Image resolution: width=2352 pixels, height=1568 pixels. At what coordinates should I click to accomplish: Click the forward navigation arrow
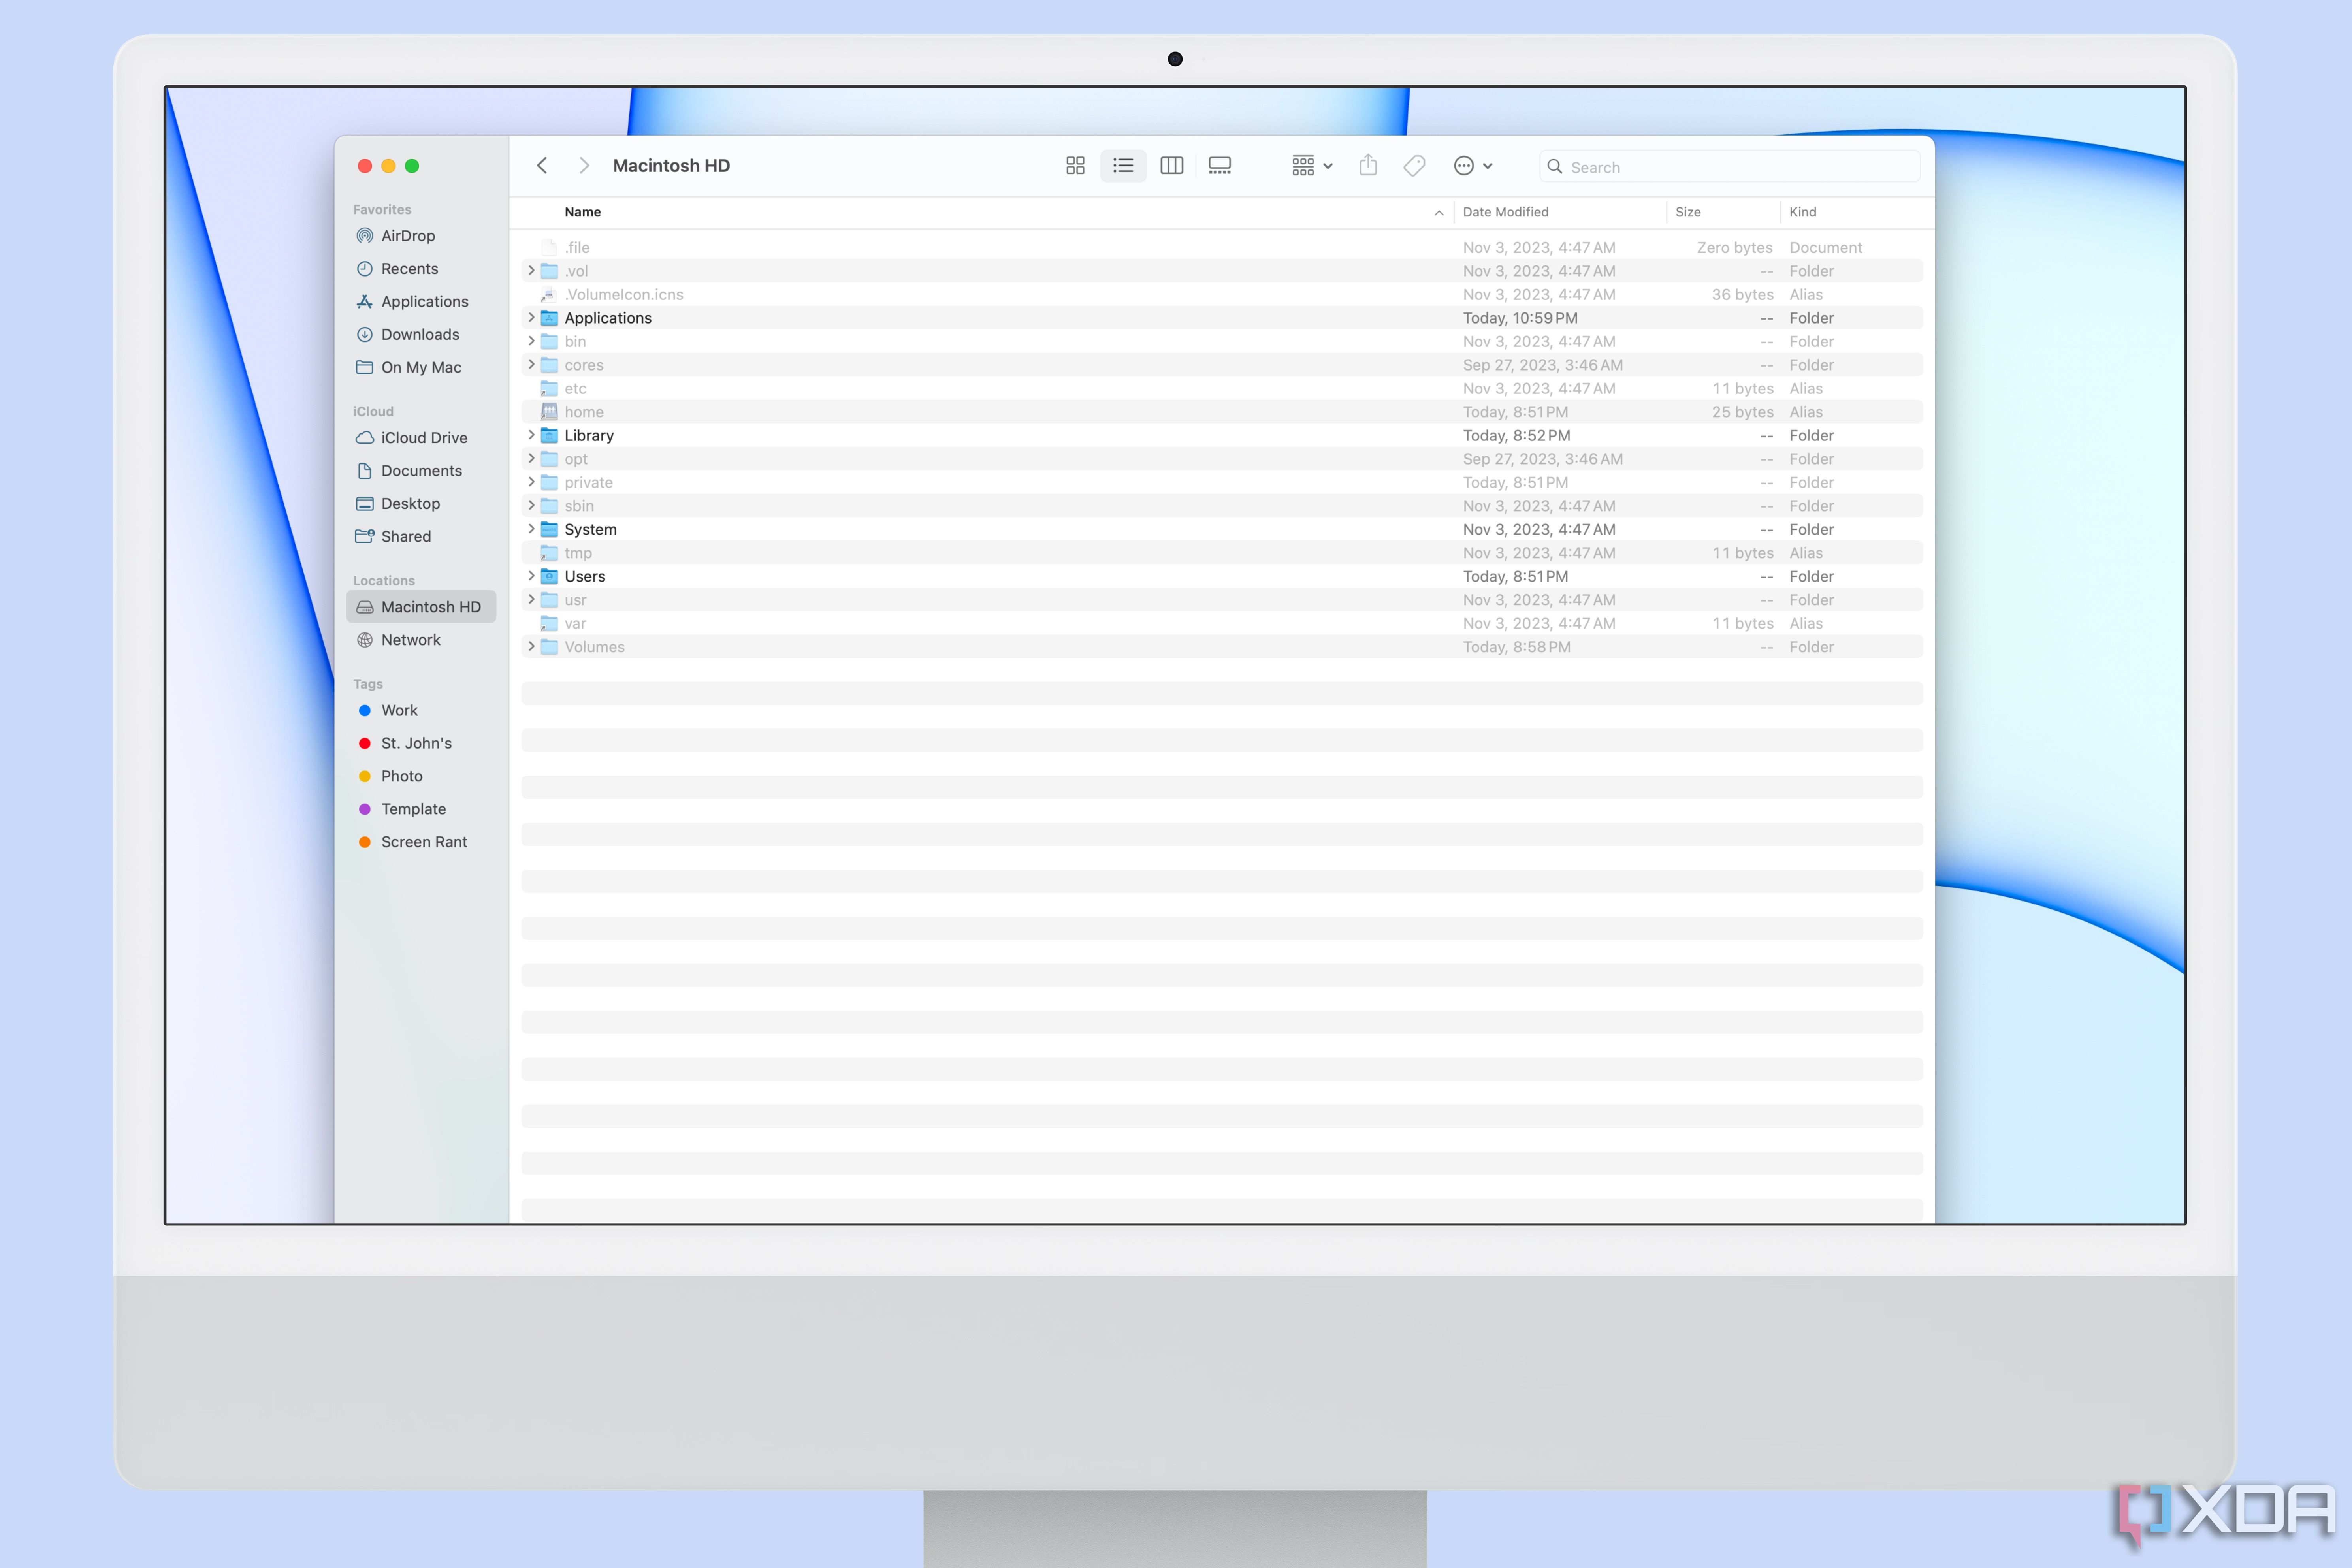point(584,165)
